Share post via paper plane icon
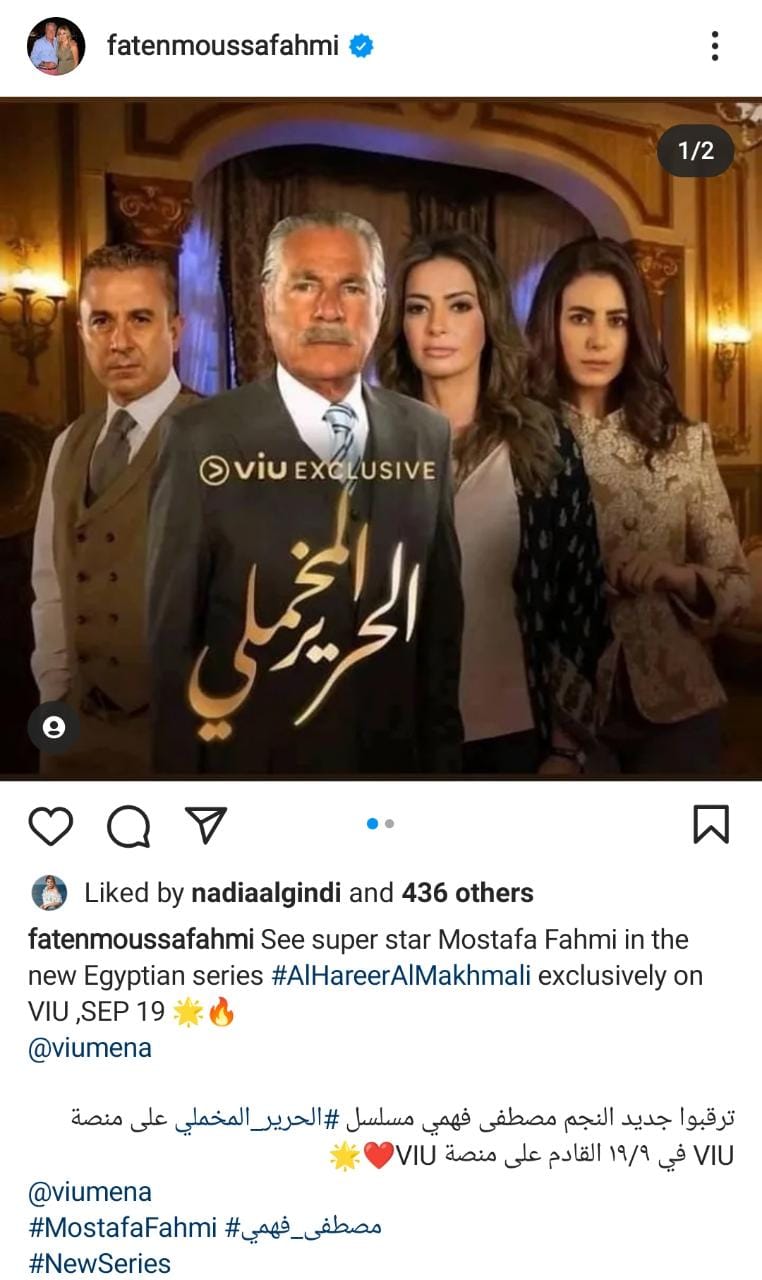762x1280 pixels. (x=207, y=825)
